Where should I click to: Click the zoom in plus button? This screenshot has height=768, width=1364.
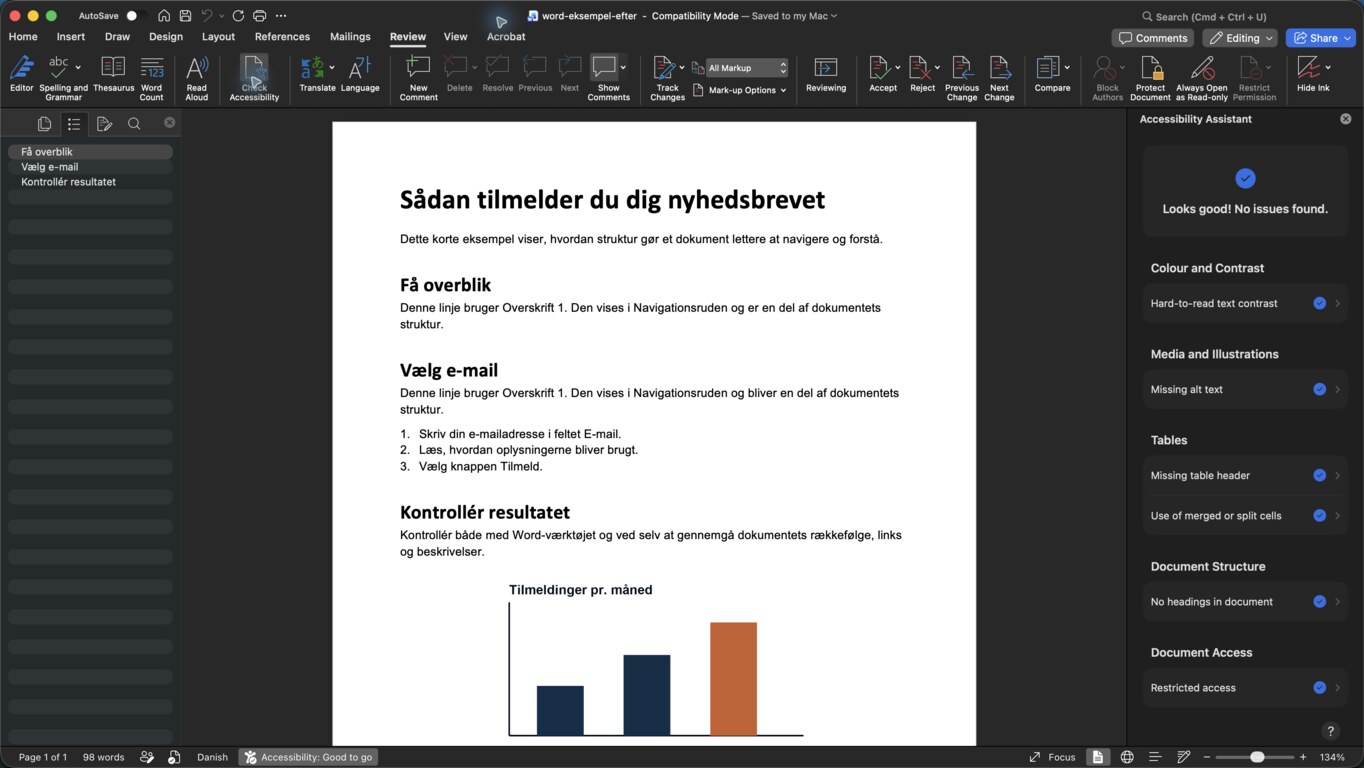click(x=1303, y=757)
